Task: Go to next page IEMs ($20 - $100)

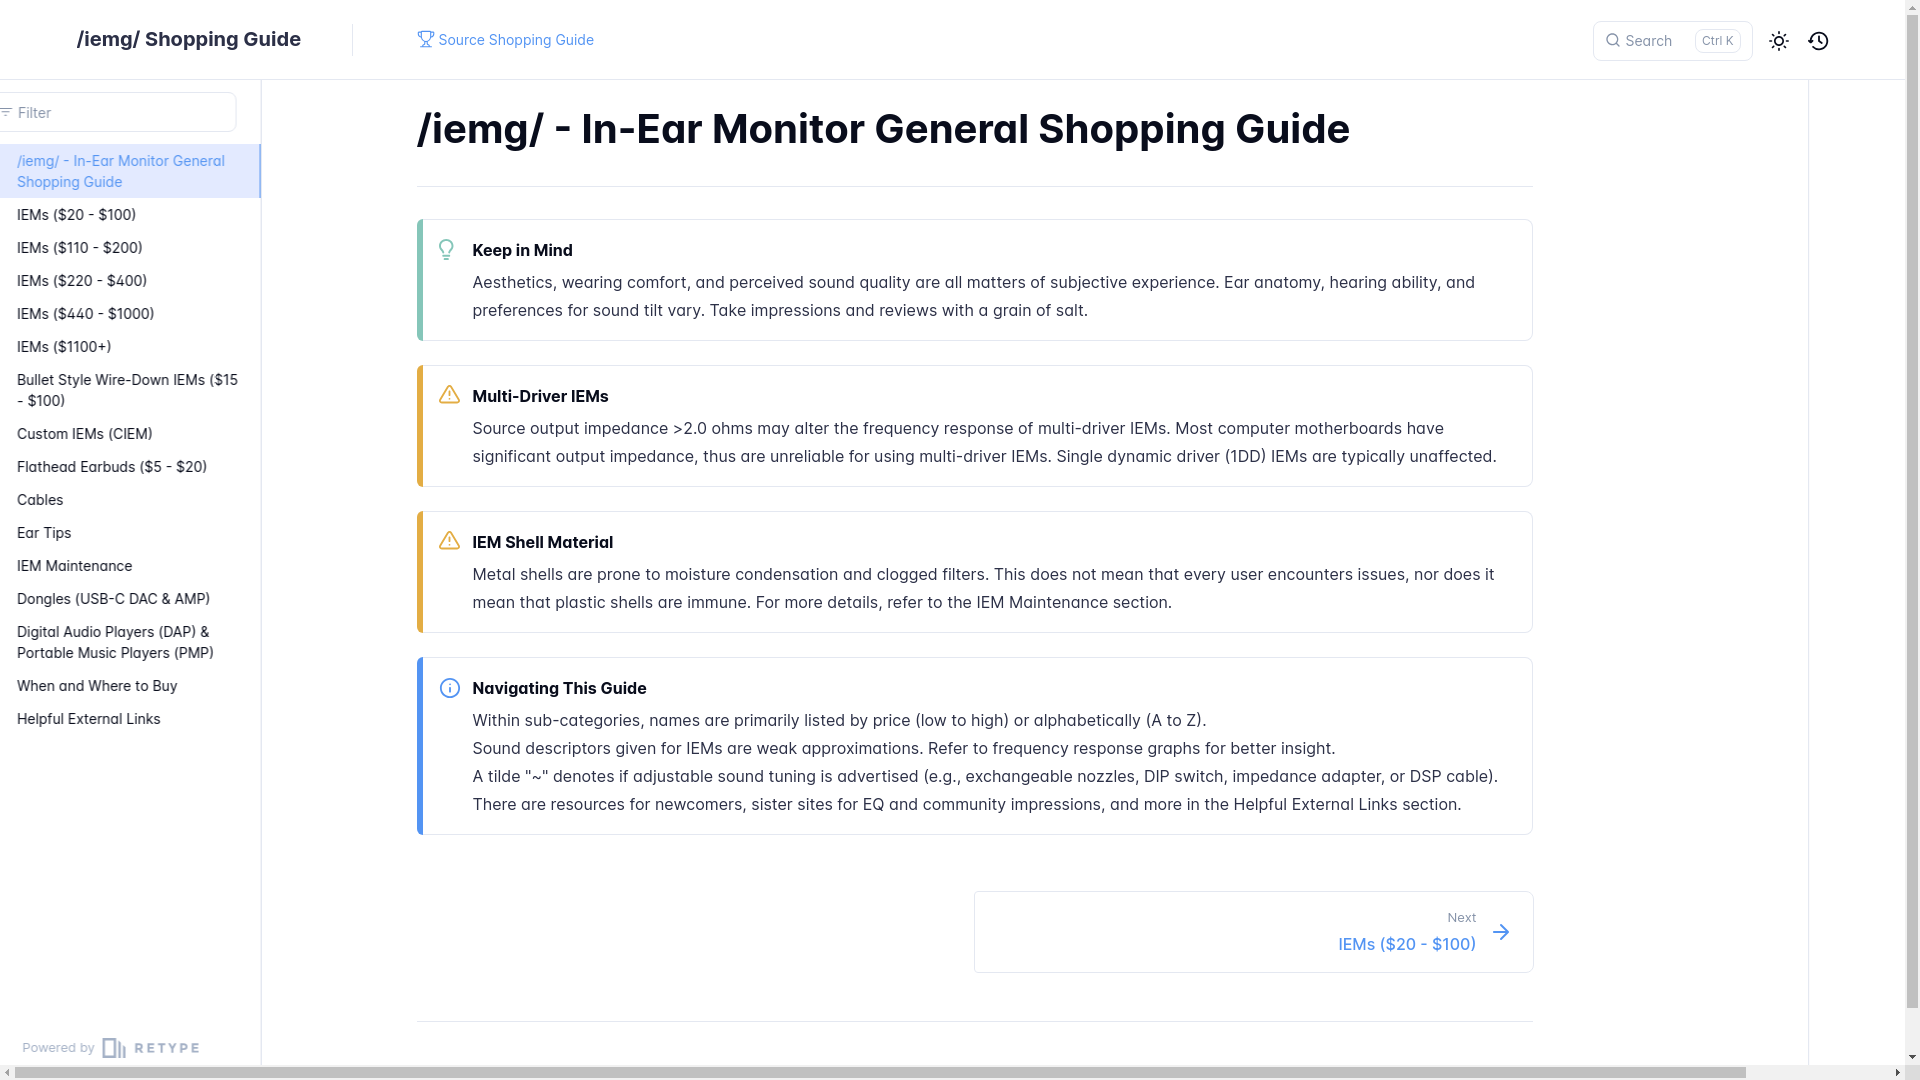Action: click(x=1406, y=944)
